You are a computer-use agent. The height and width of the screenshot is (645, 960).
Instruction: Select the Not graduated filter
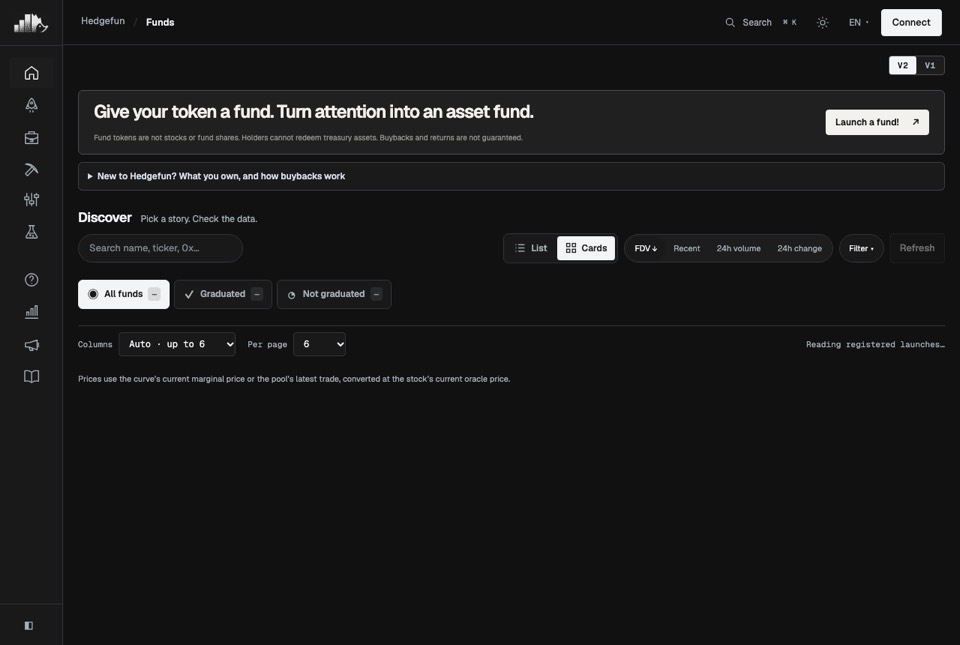point(334,294)
